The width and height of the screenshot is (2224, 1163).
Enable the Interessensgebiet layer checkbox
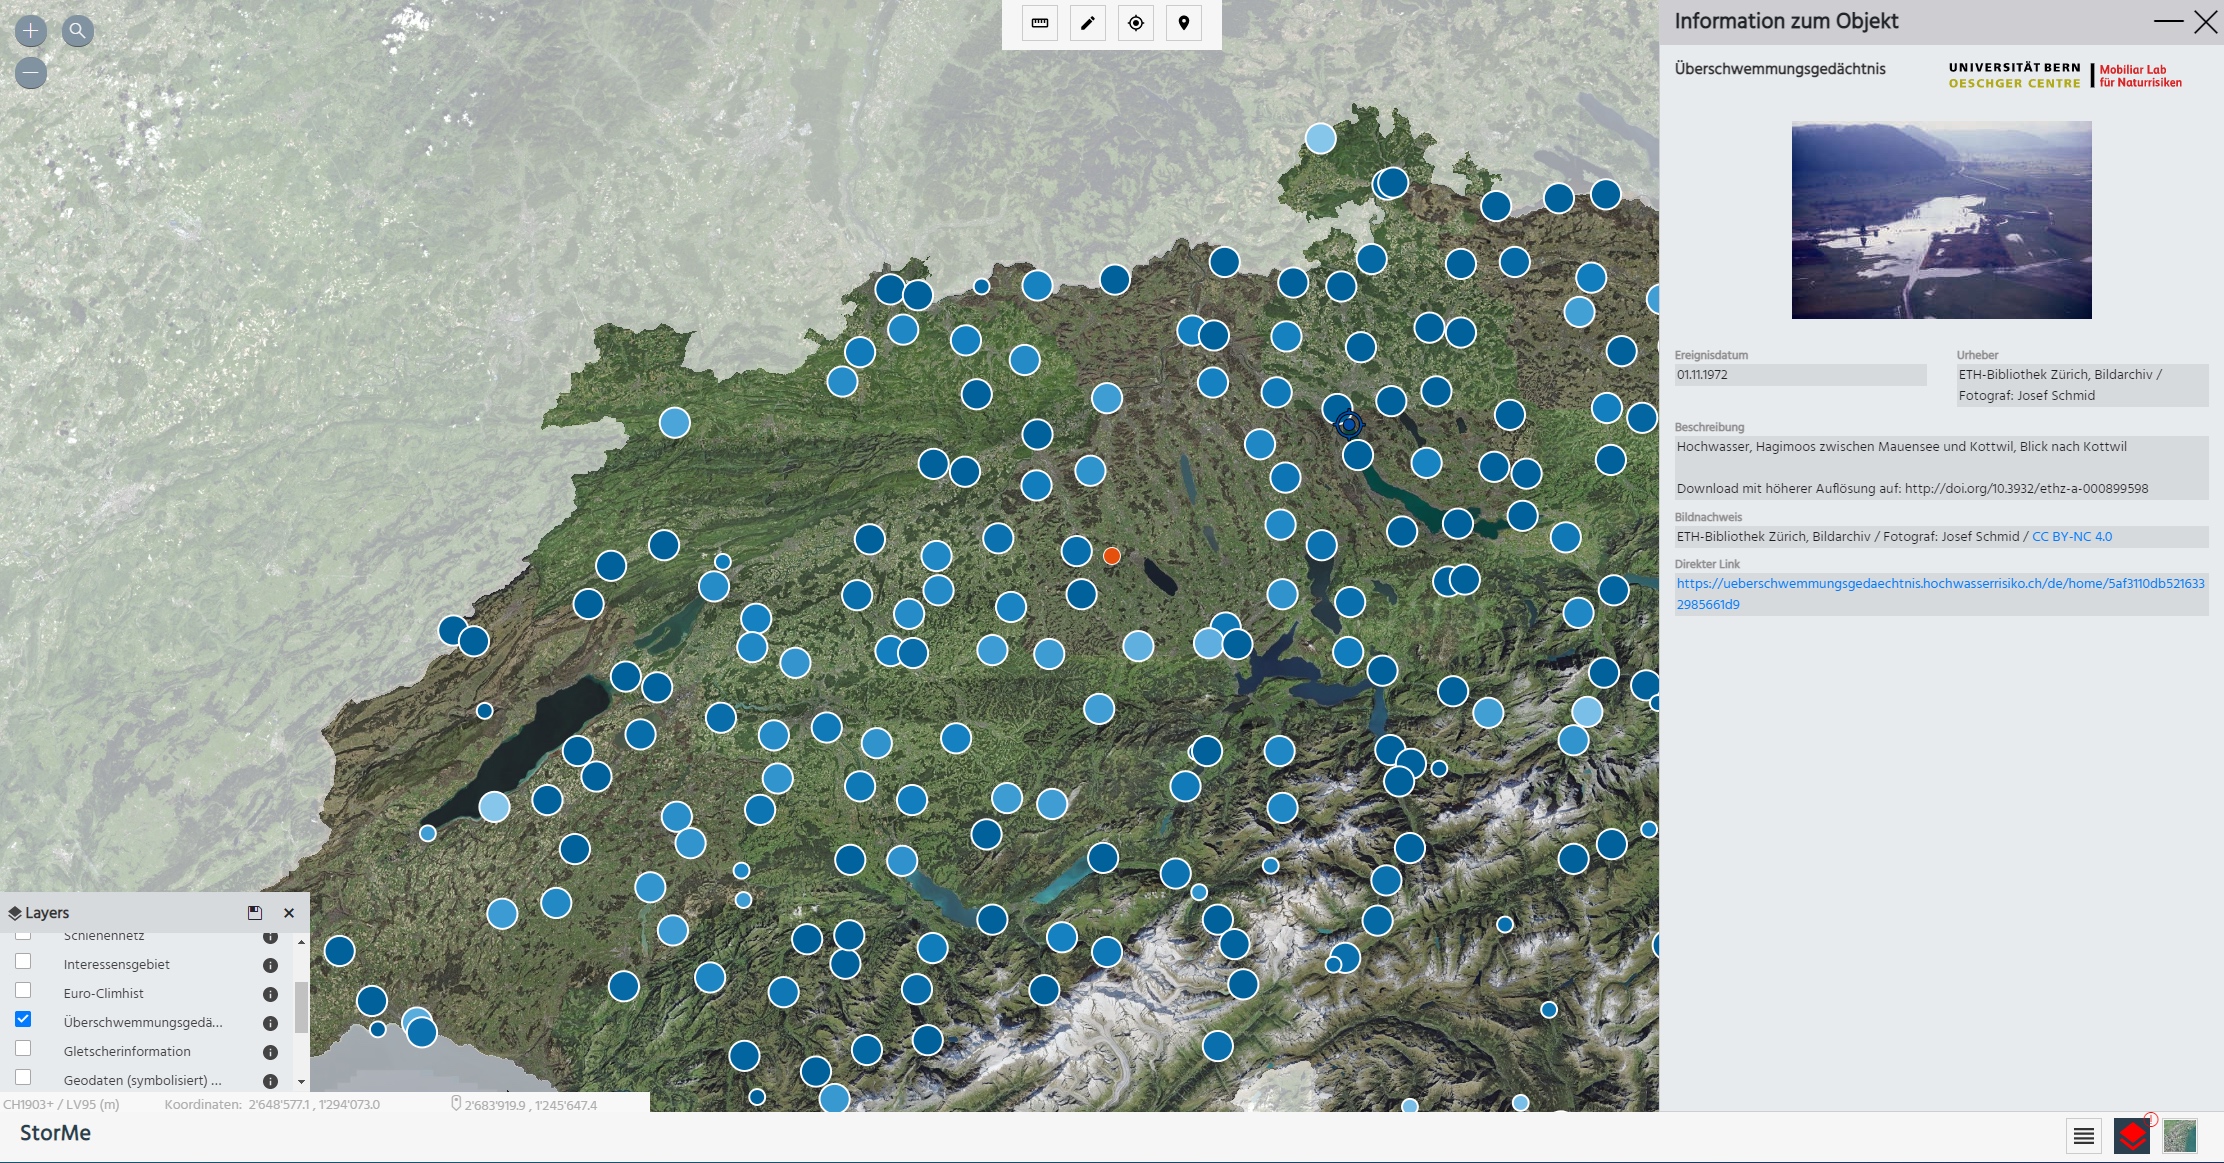[23, 961]
